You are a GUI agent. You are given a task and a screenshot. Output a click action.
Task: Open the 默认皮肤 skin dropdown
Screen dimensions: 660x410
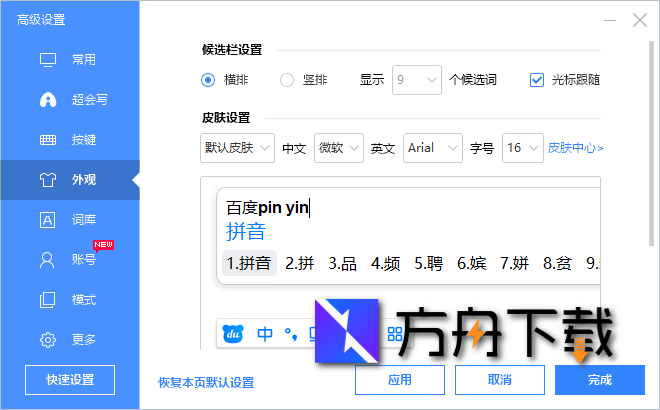coord(237,148)
